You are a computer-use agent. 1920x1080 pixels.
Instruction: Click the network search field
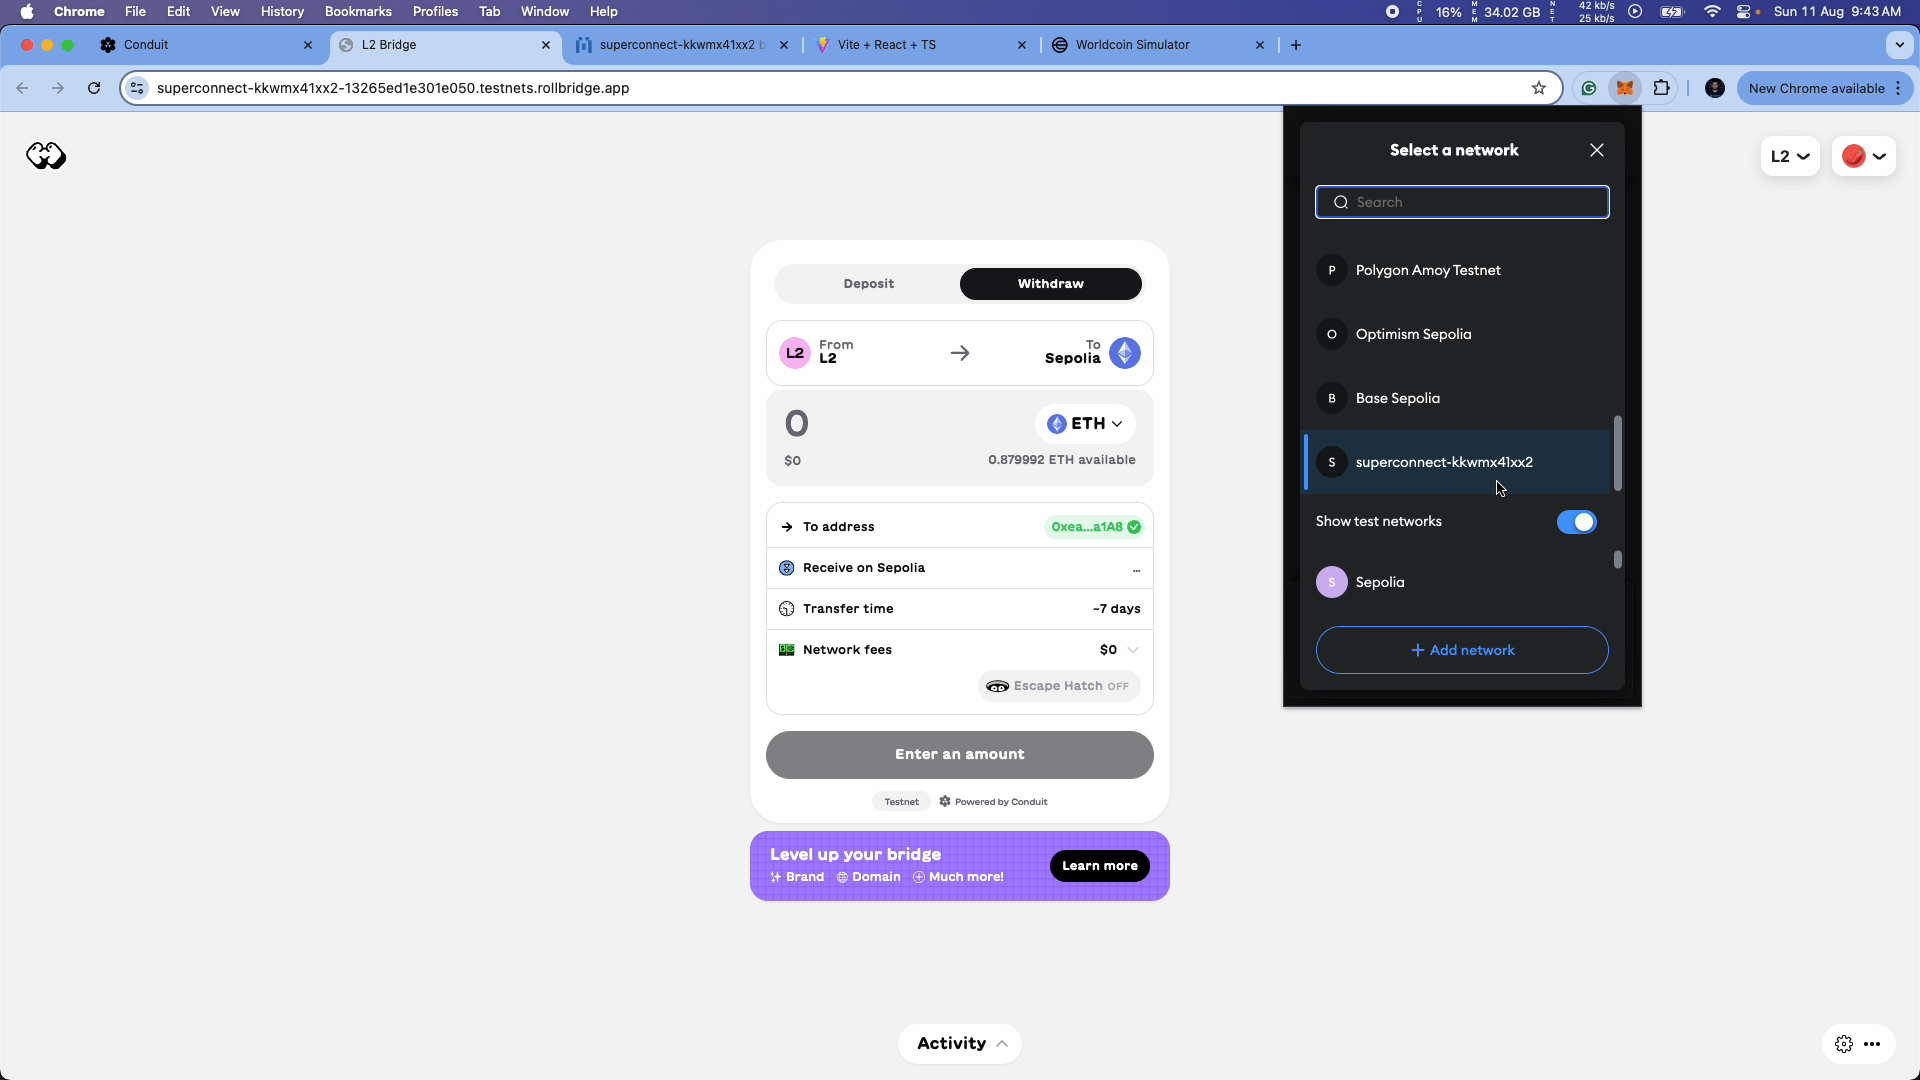click(x=1462, y=202)
